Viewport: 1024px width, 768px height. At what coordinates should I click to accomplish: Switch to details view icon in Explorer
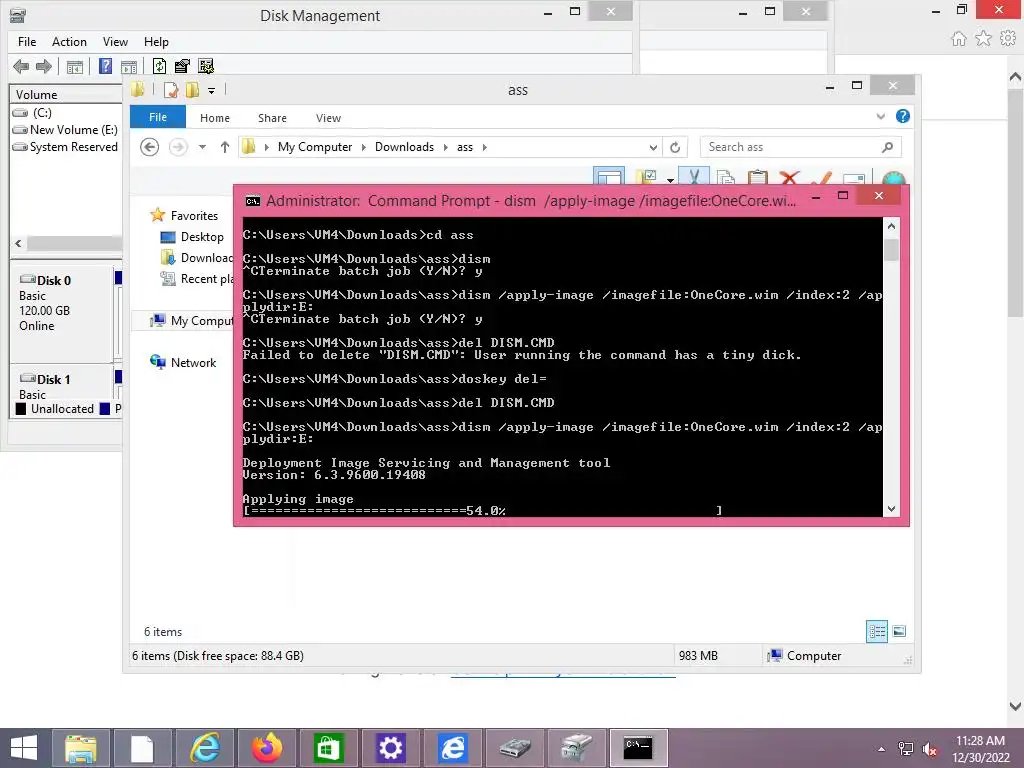coord(877,631)
